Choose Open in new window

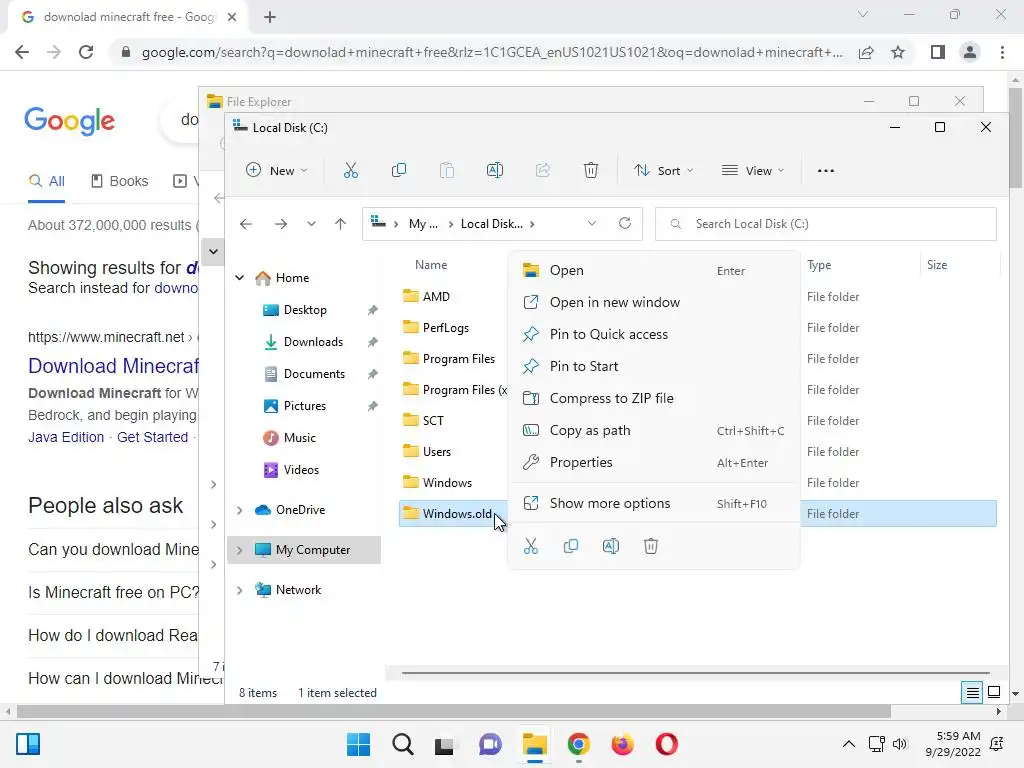click(x=654, y=302)
